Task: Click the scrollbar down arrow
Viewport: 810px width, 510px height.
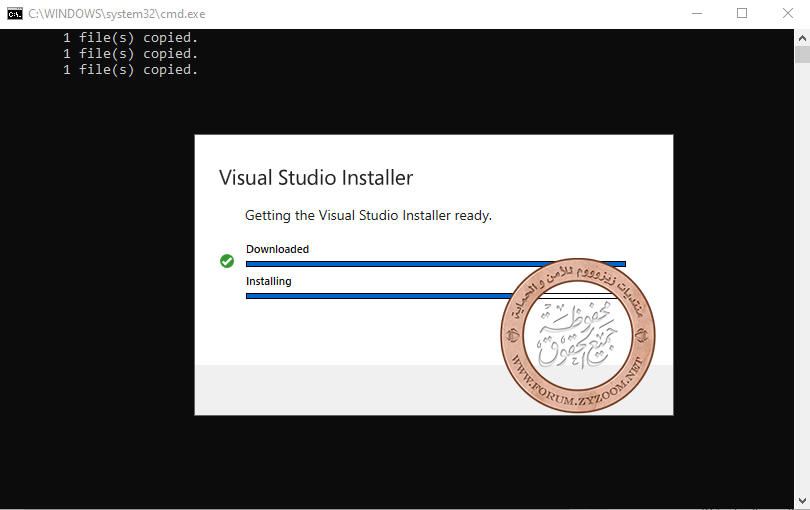Action: coord(802,500)
